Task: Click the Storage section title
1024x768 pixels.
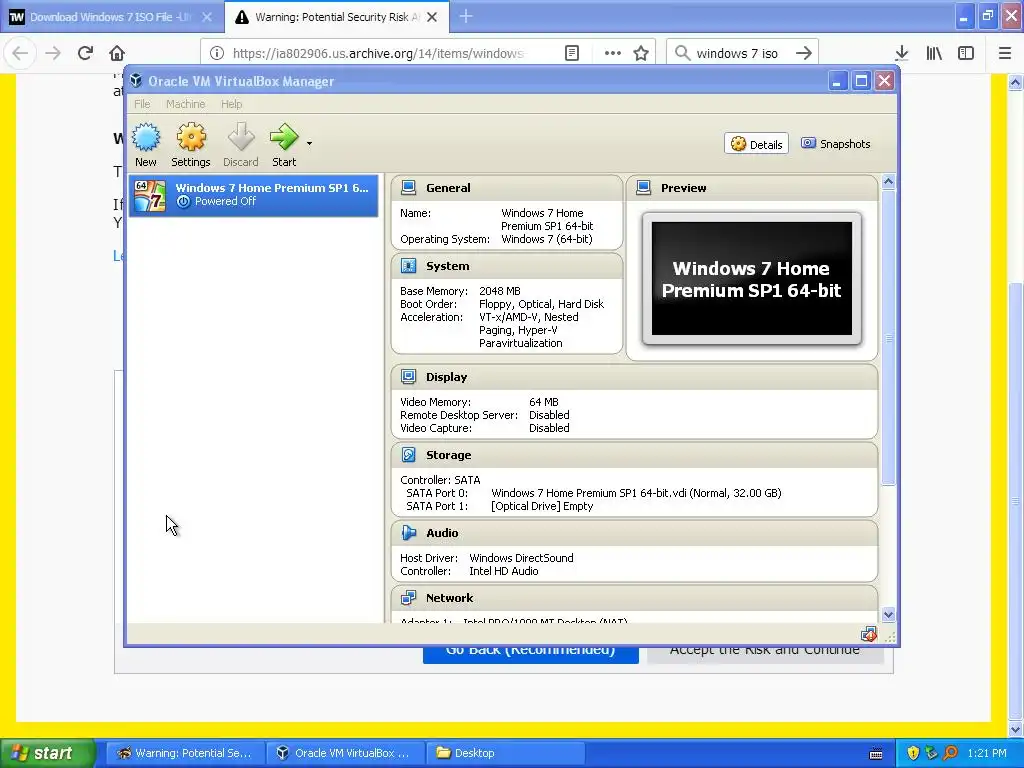Action: pos(449,455)
